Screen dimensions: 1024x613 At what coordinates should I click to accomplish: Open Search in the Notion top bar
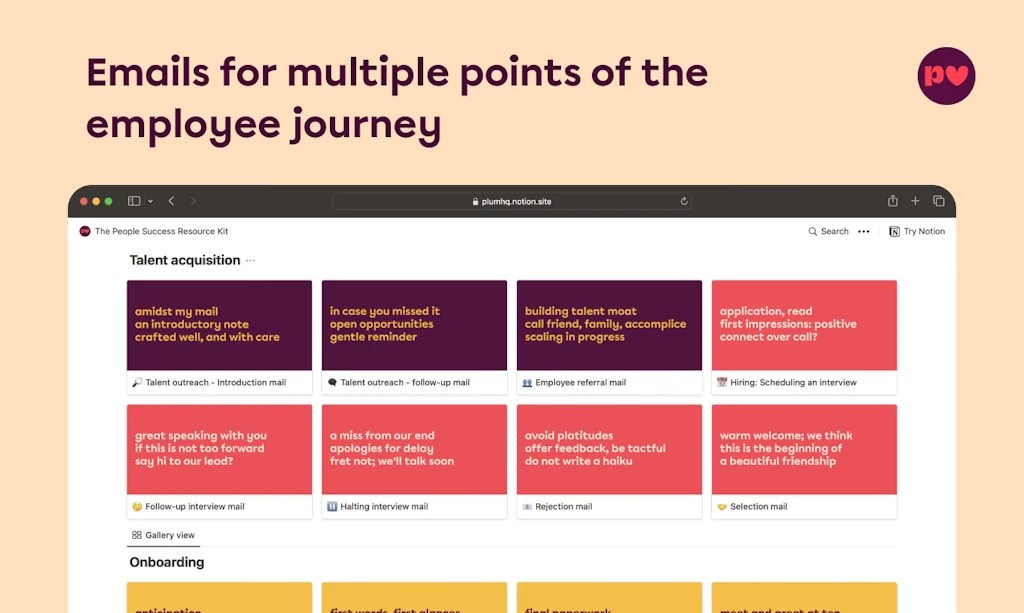pos(828,231)
